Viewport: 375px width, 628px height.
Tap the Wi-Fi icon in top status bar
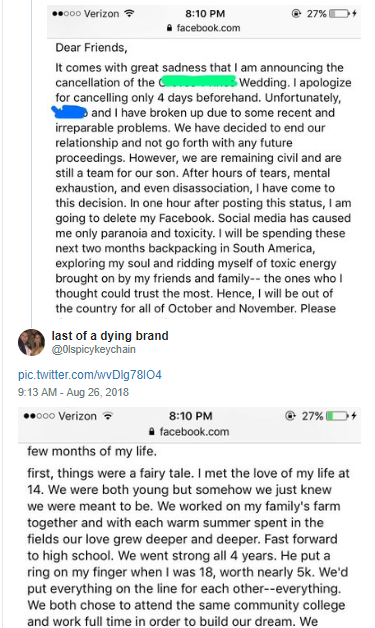coord(129,13)
